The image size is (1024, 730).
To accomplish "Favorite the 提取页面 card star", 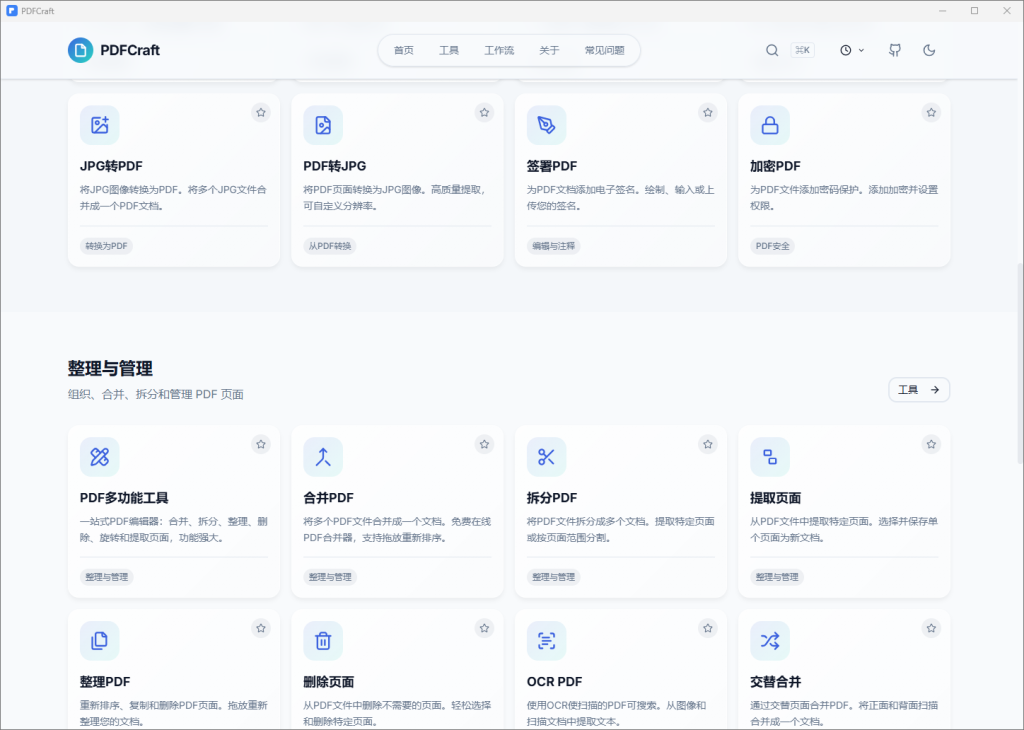I will point(931,444).
